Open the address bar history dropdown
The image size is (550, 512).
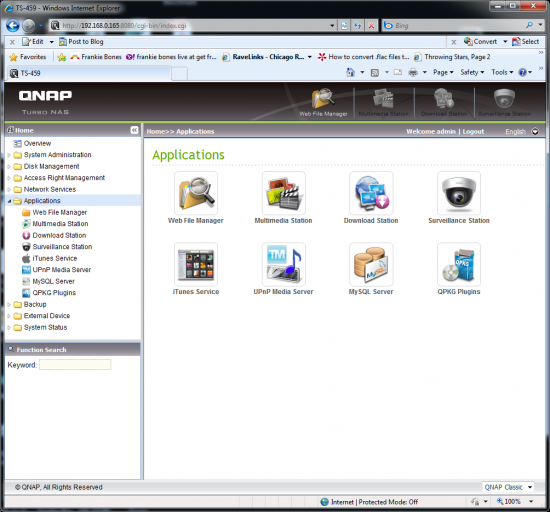click(x=332, y=26)
